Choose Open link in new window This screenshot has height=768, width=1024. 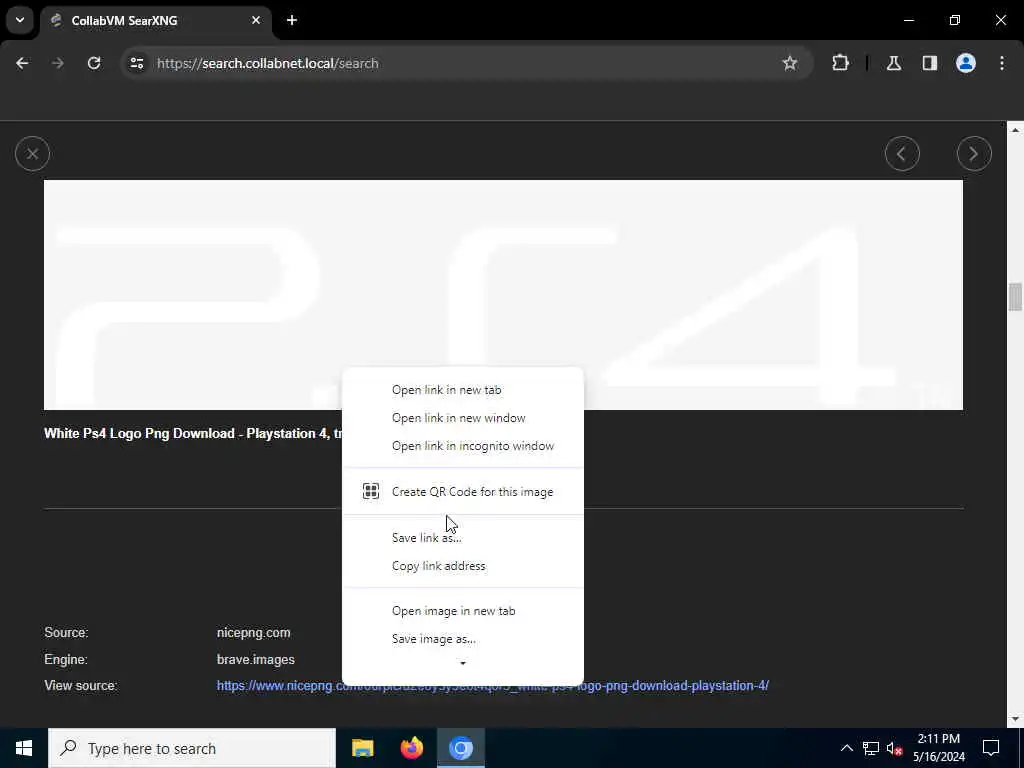pyautogui.click(x=462, y=418)
